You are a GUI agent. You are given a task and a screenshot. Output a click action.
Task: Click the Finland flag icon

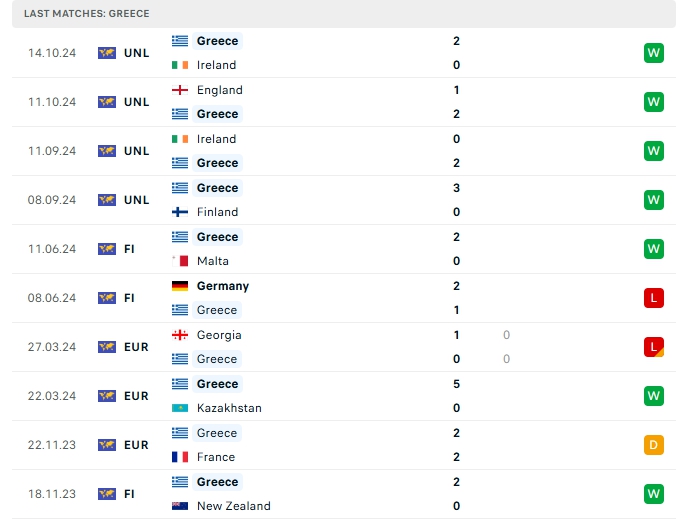click(x=180, y=212)
